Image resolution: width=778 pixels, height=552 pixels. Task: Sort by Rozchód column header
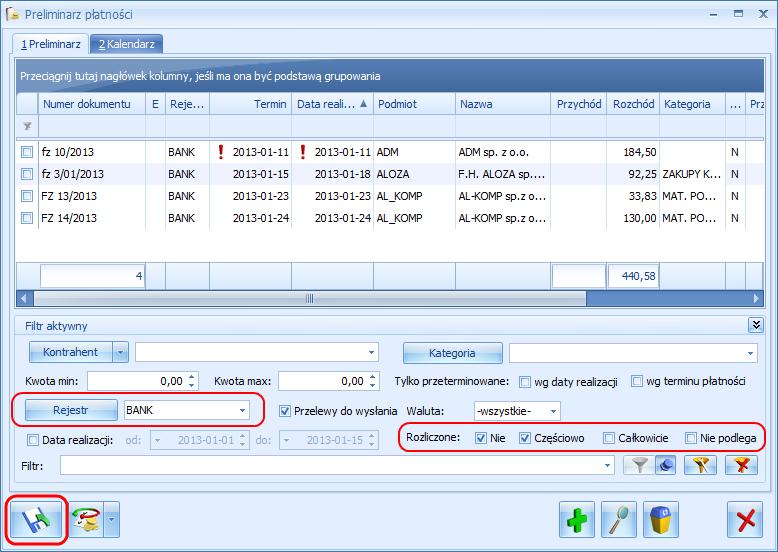point(633,104)
